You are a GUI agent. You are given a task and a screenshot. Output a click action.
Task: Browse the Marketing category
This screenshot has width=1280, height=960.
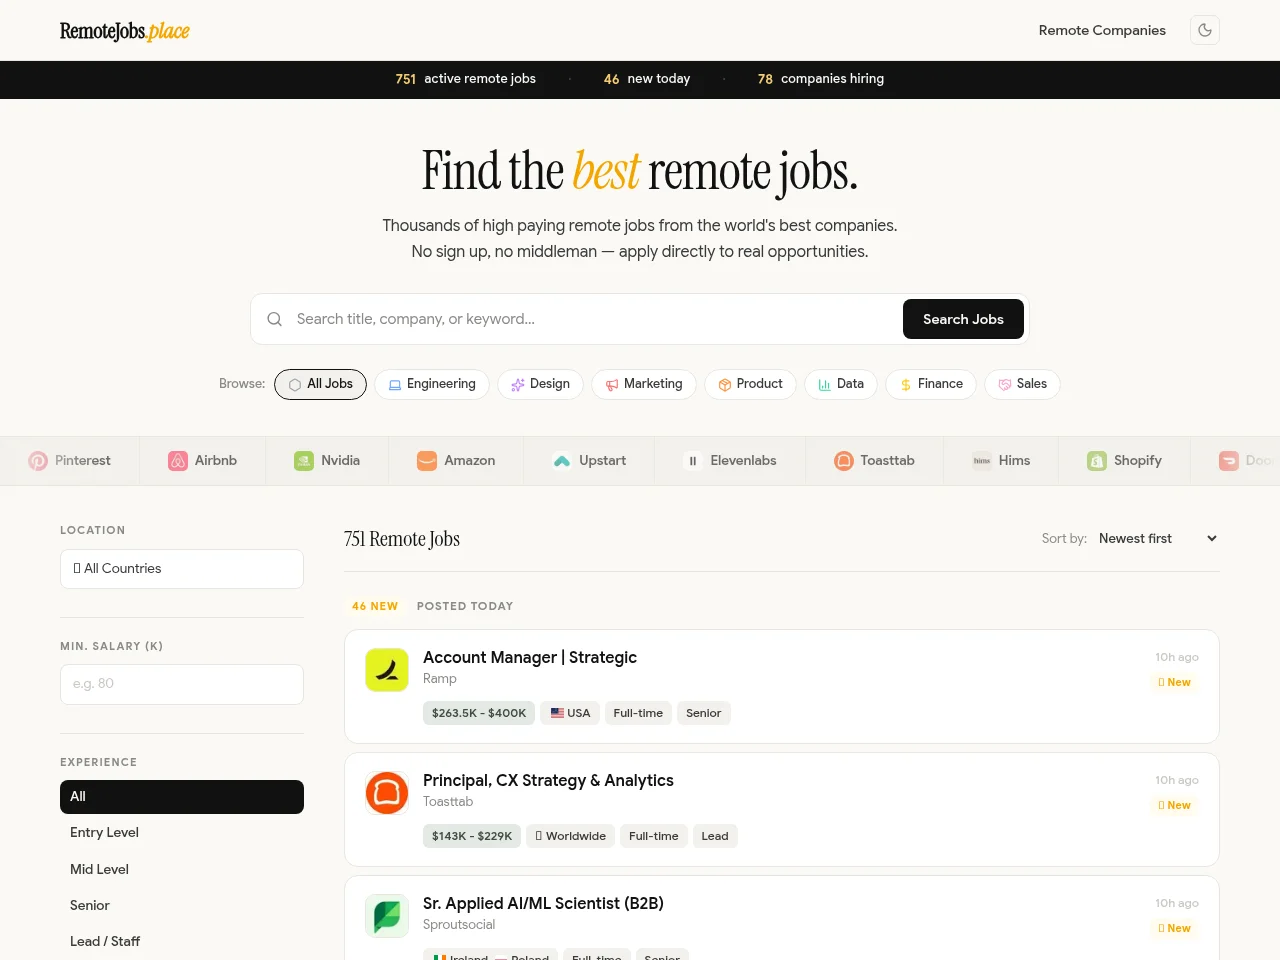(x=644, y=384)
